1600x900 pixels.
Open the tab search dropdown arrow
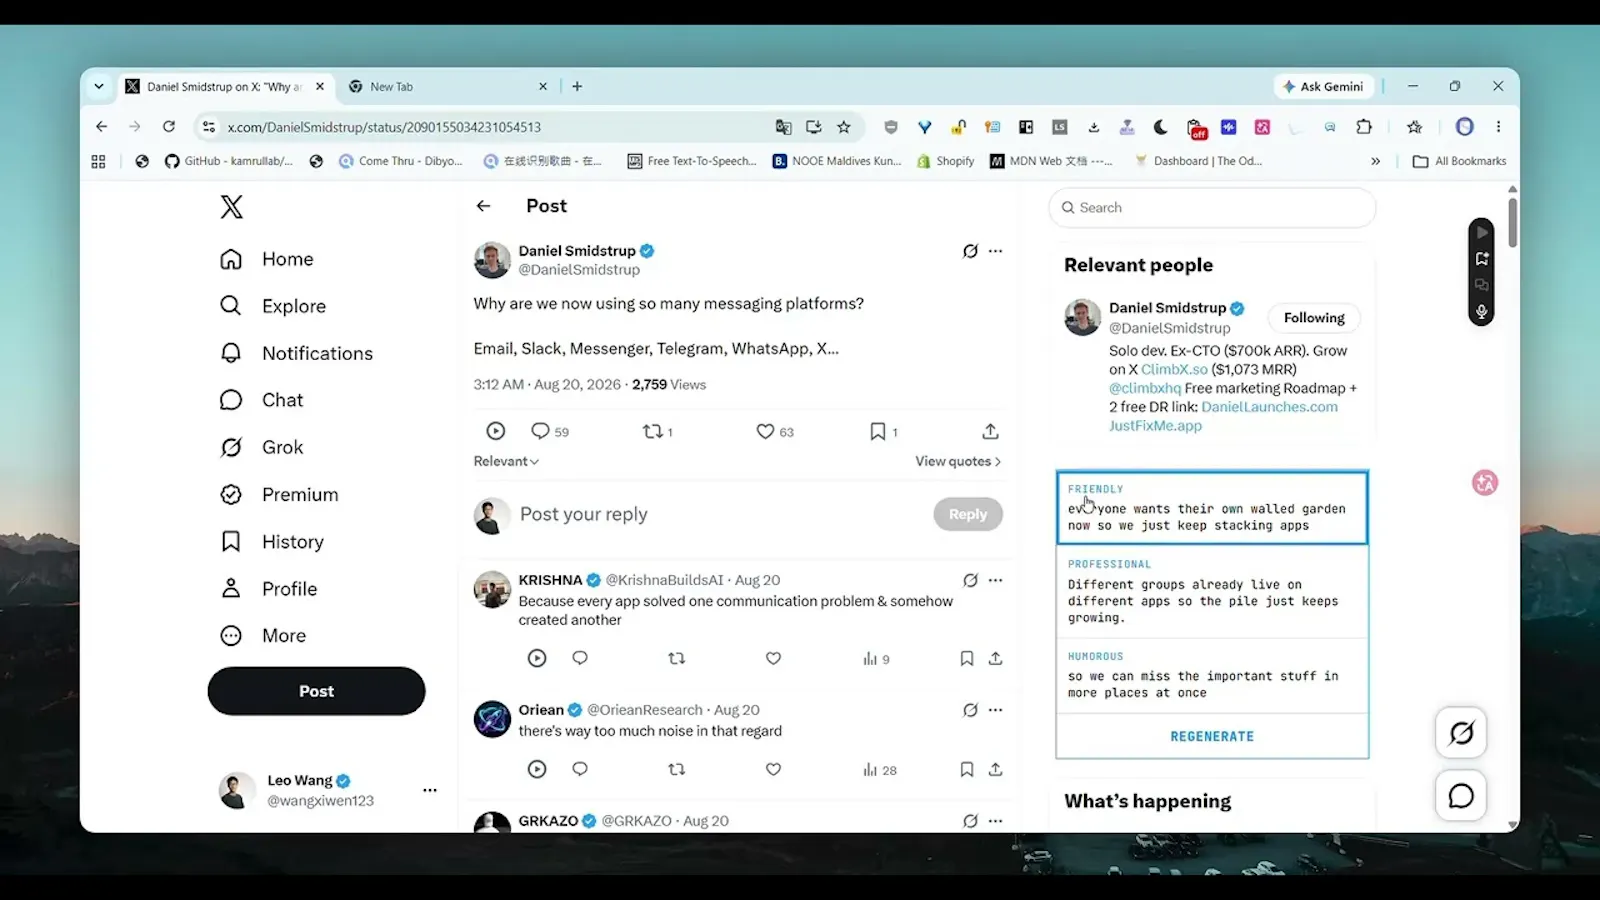coord(99,87)
